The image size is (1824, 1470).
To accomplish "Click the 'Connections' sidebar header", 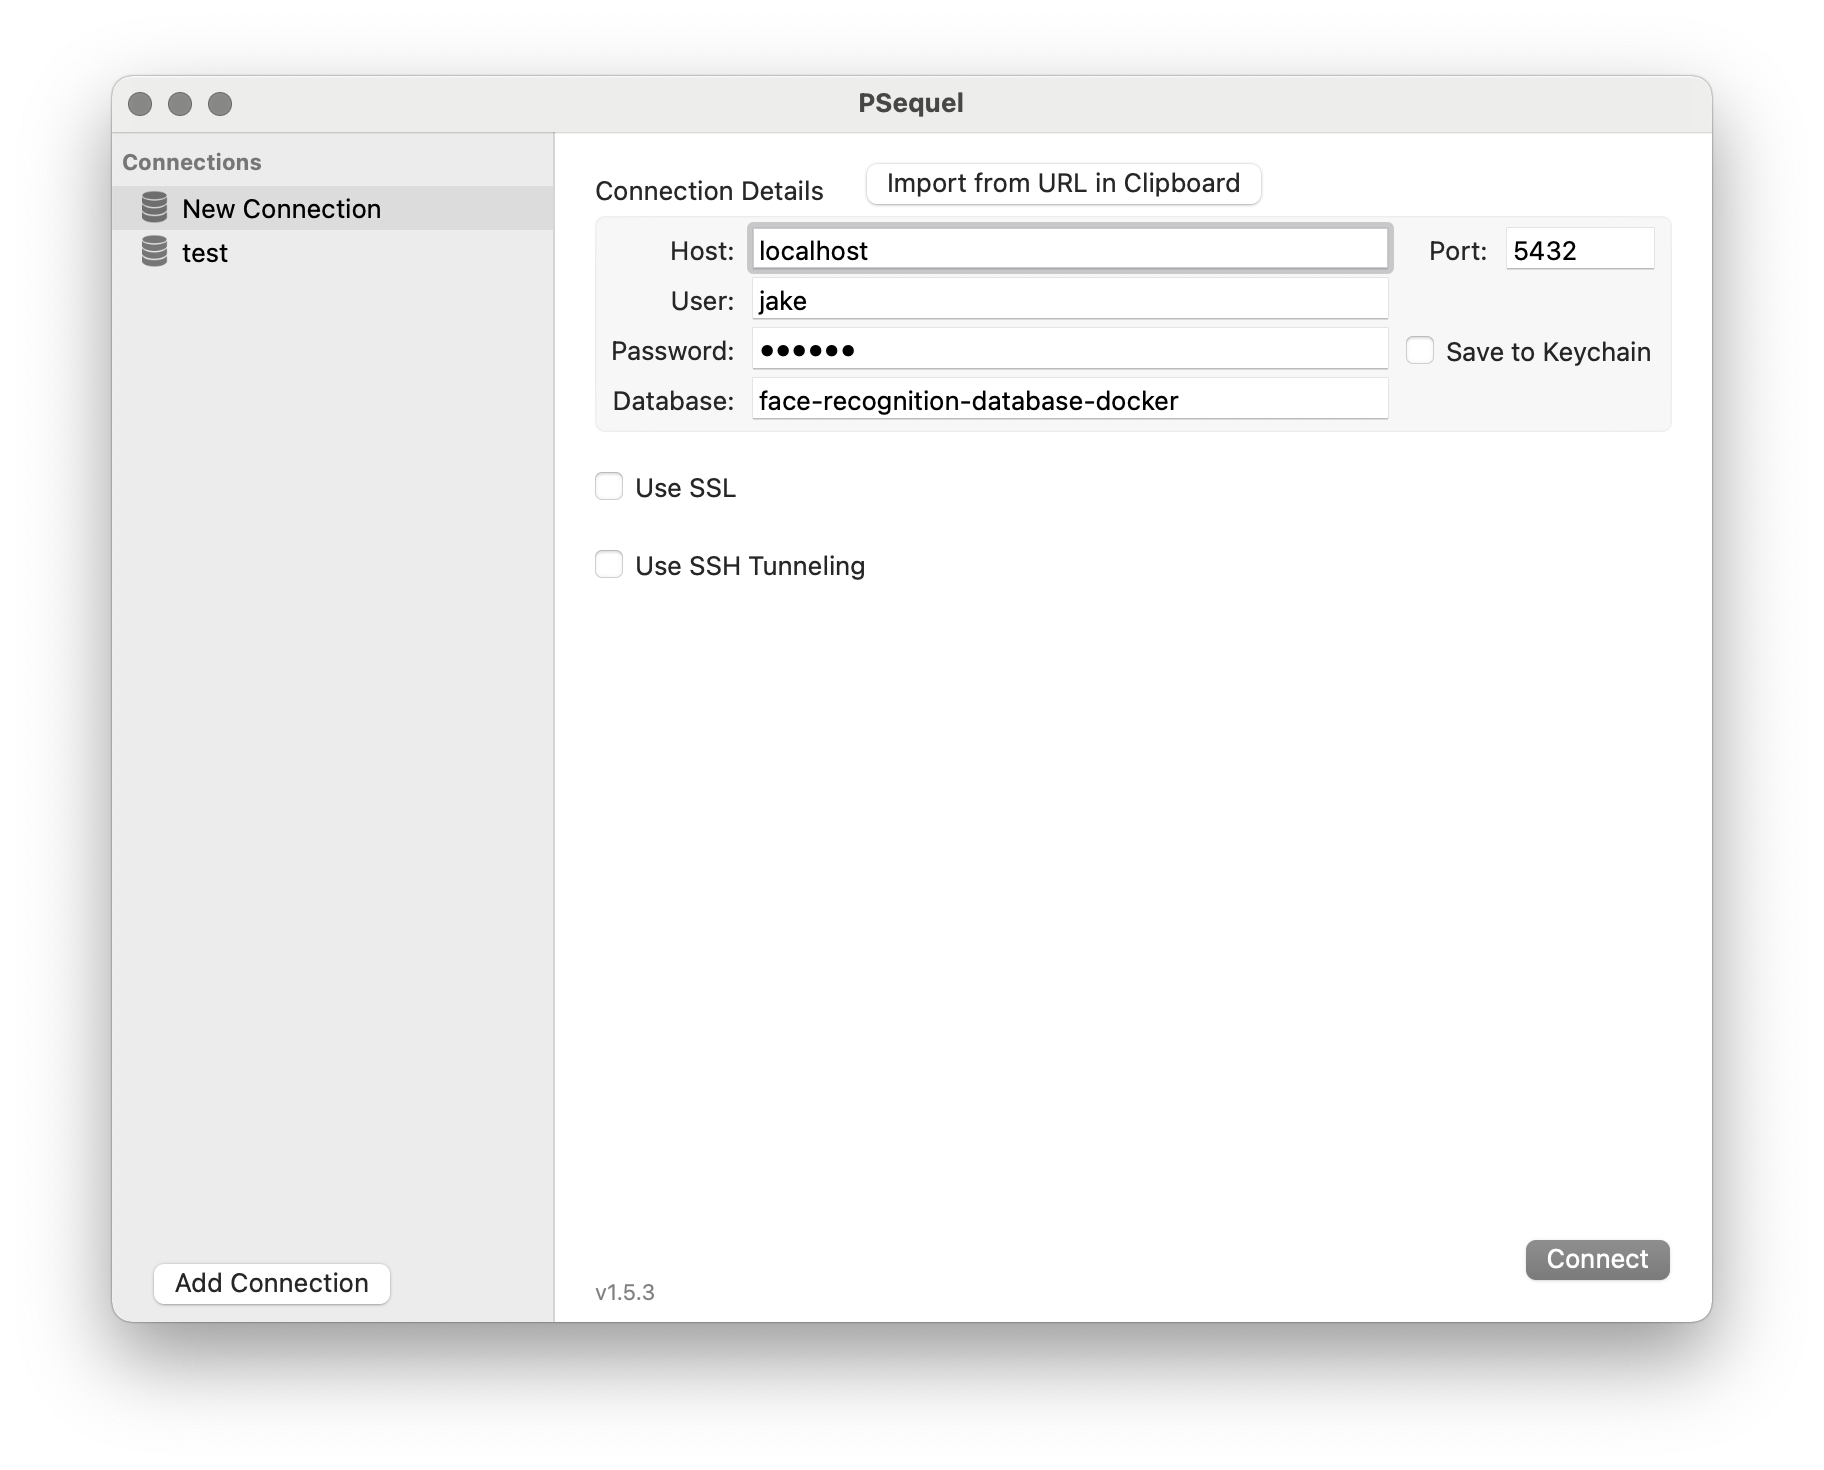I will click(192, 162).
